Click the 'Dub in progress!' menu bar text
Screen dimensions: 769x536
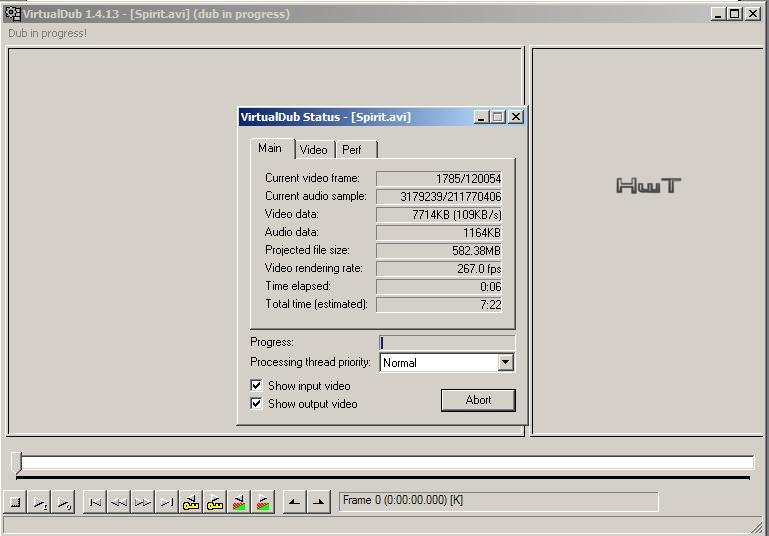48,33
